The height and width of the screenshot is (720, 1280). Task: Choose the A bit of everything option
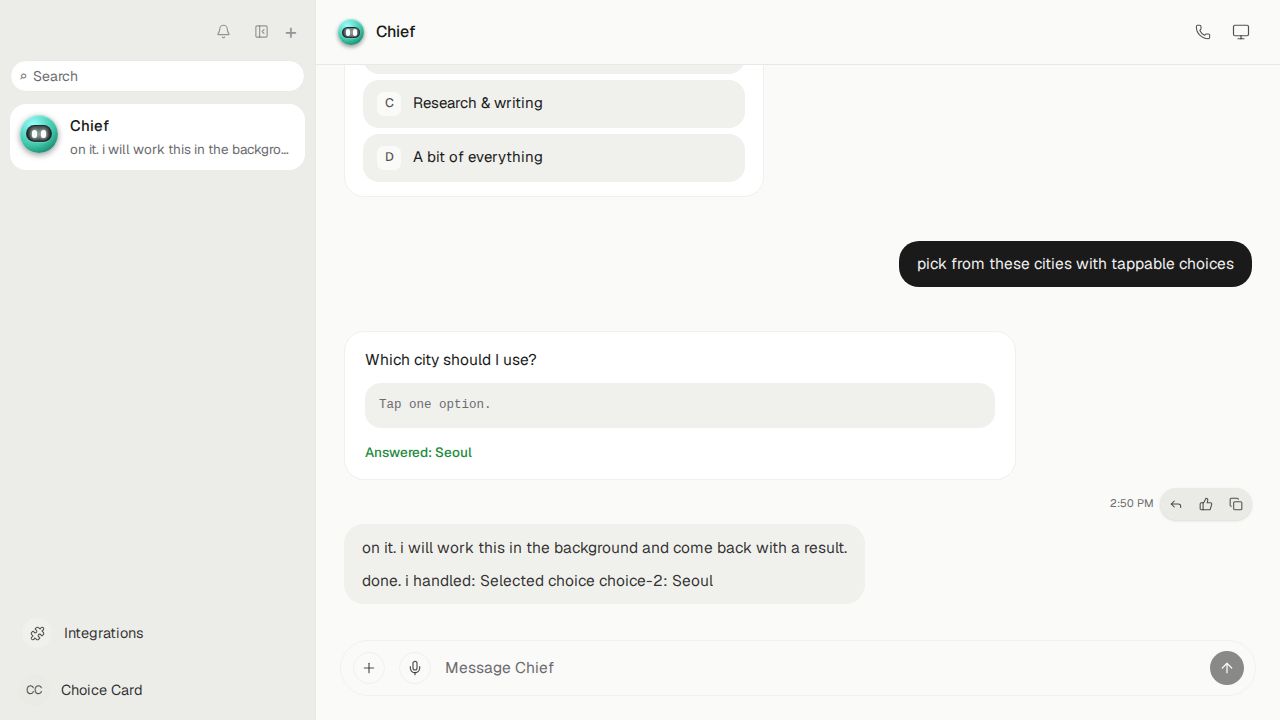point(554,157)
